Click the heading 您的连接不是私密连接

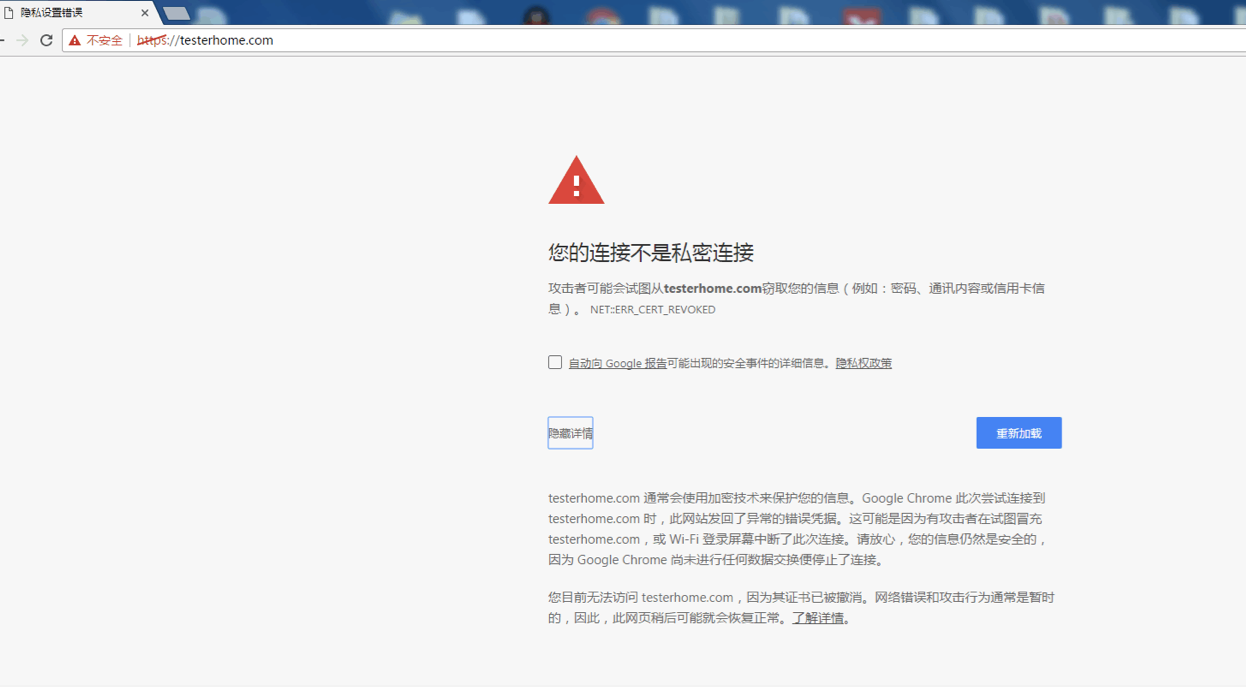coord(651,253)
